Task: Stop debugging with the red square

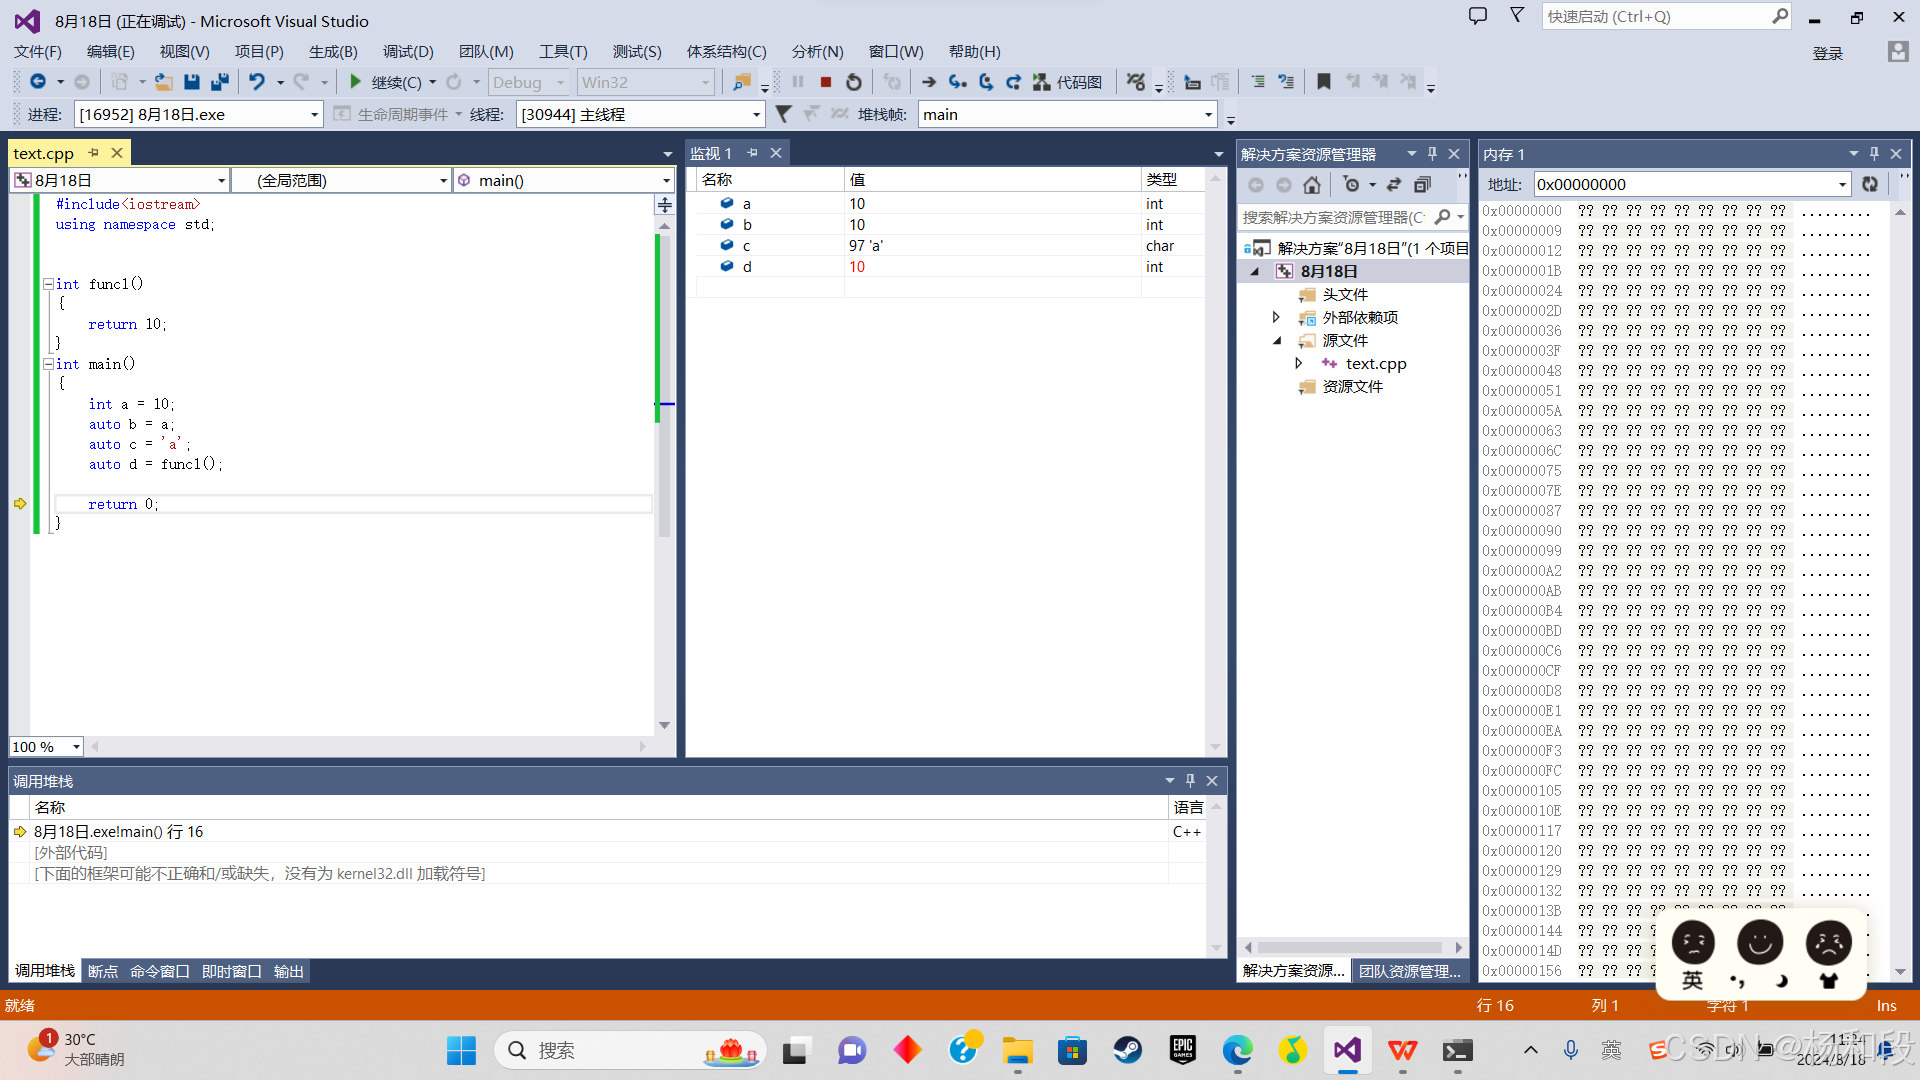Action: tap(826, 82)
